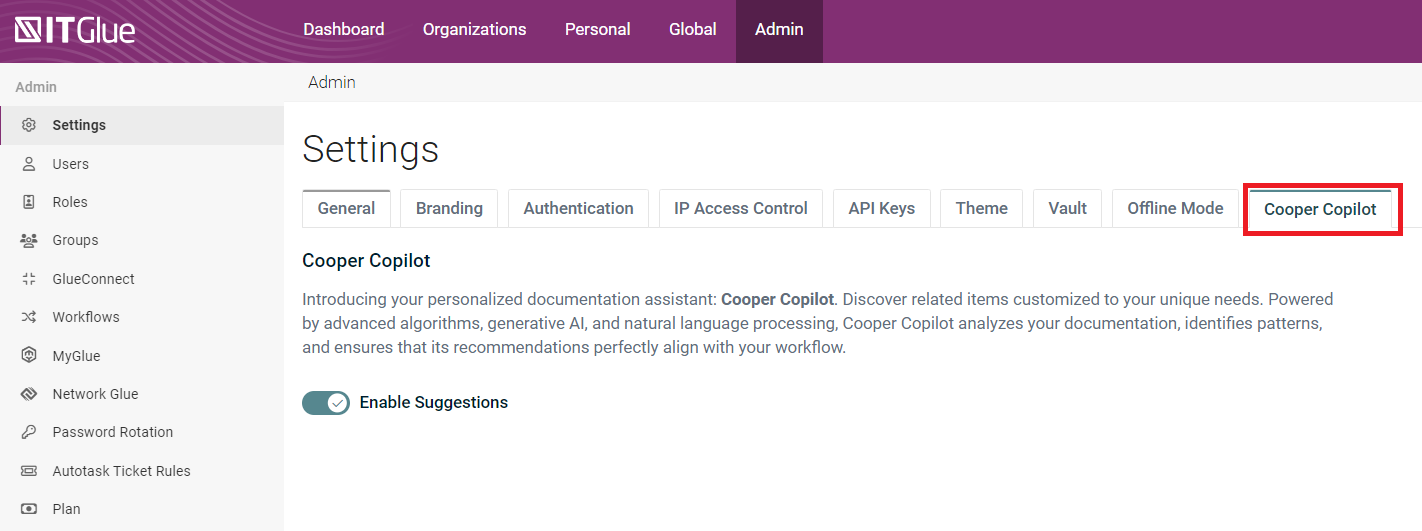Switch to the Theme tab
This screenshot has width=1422, height=531.
[982, 208]
